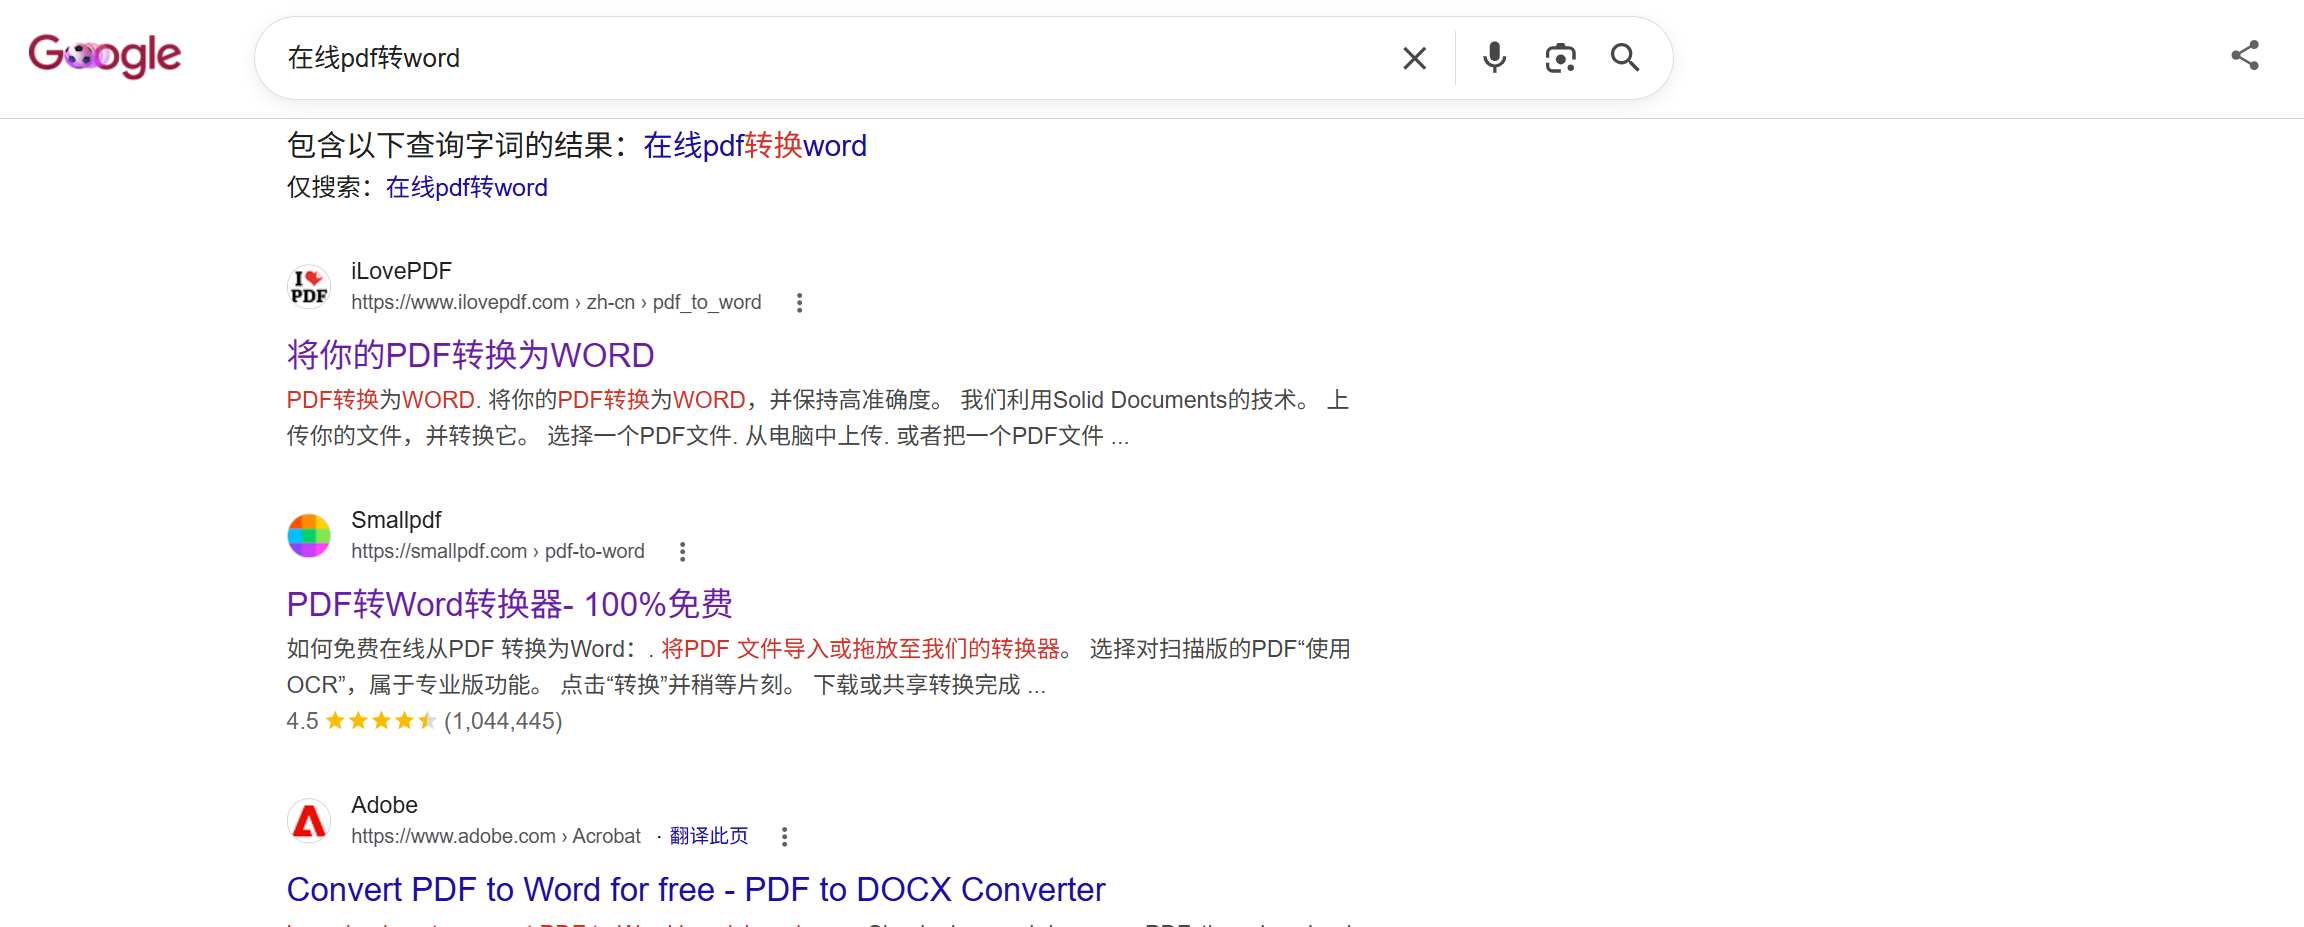Image resolution: width=2304 pixels, height=927 pixels.
Task: Click the Adobe favicon
Action: pyautogui.click(x=309, y=821)
